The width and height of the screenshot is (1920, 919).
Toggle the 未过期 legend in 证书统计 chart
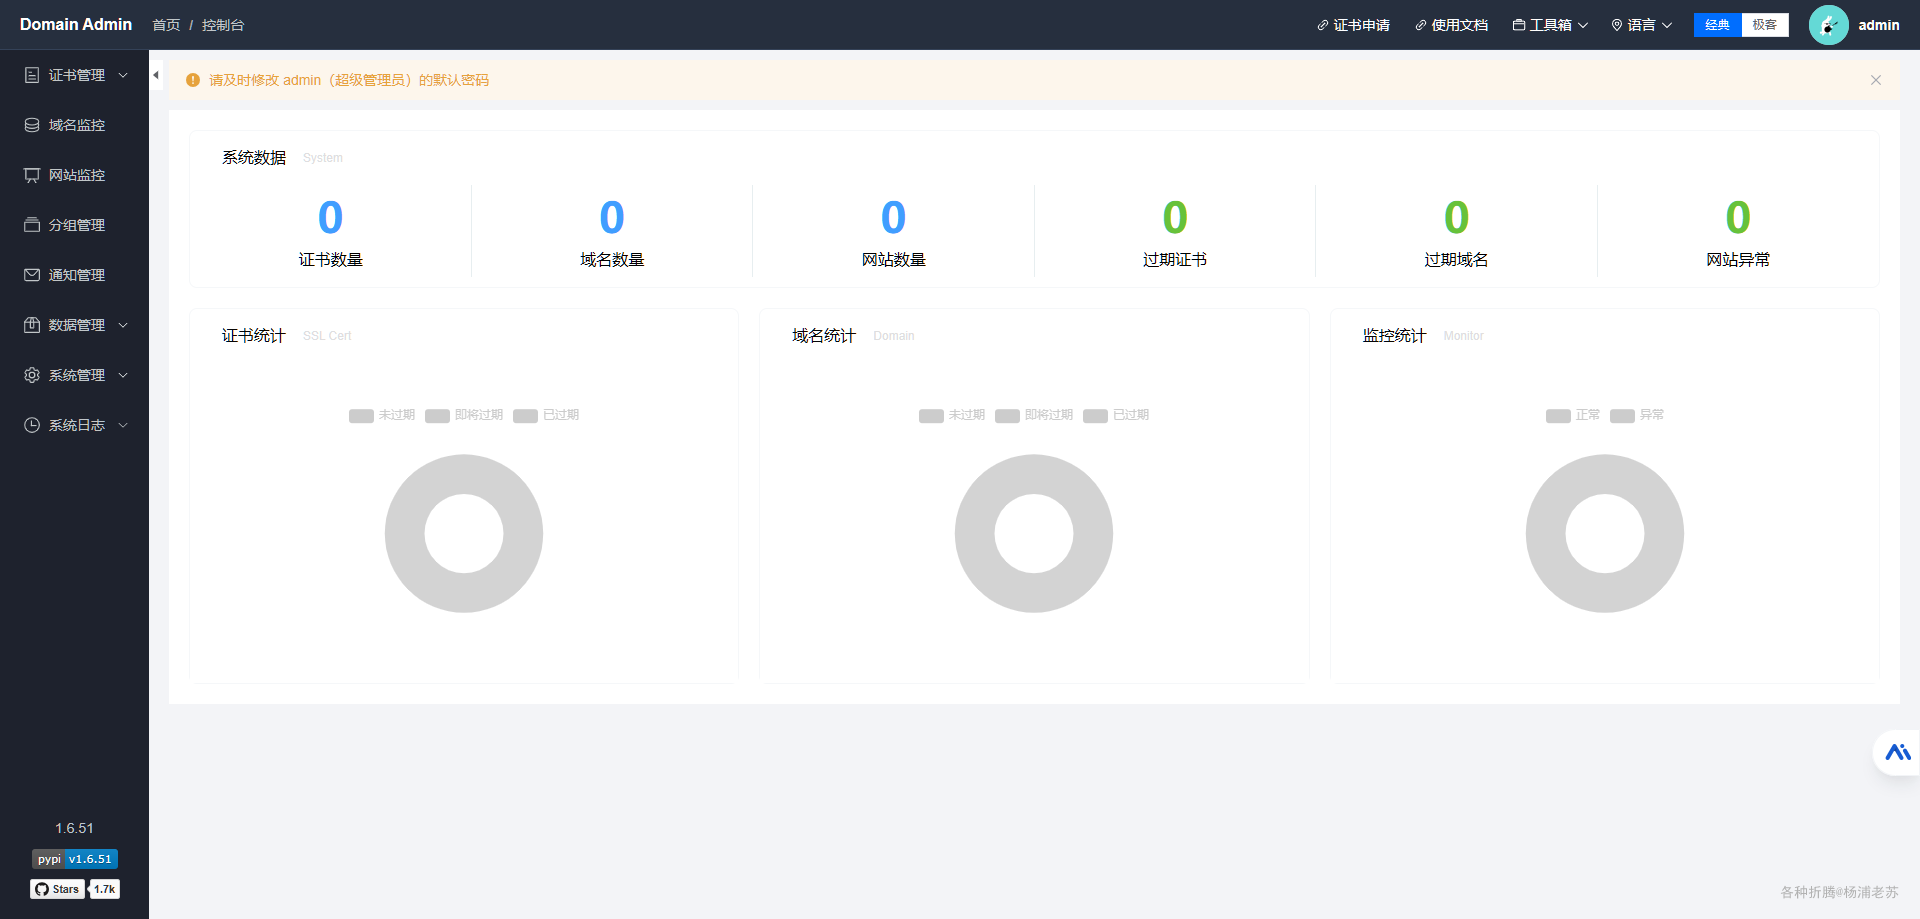click(382, 415)
